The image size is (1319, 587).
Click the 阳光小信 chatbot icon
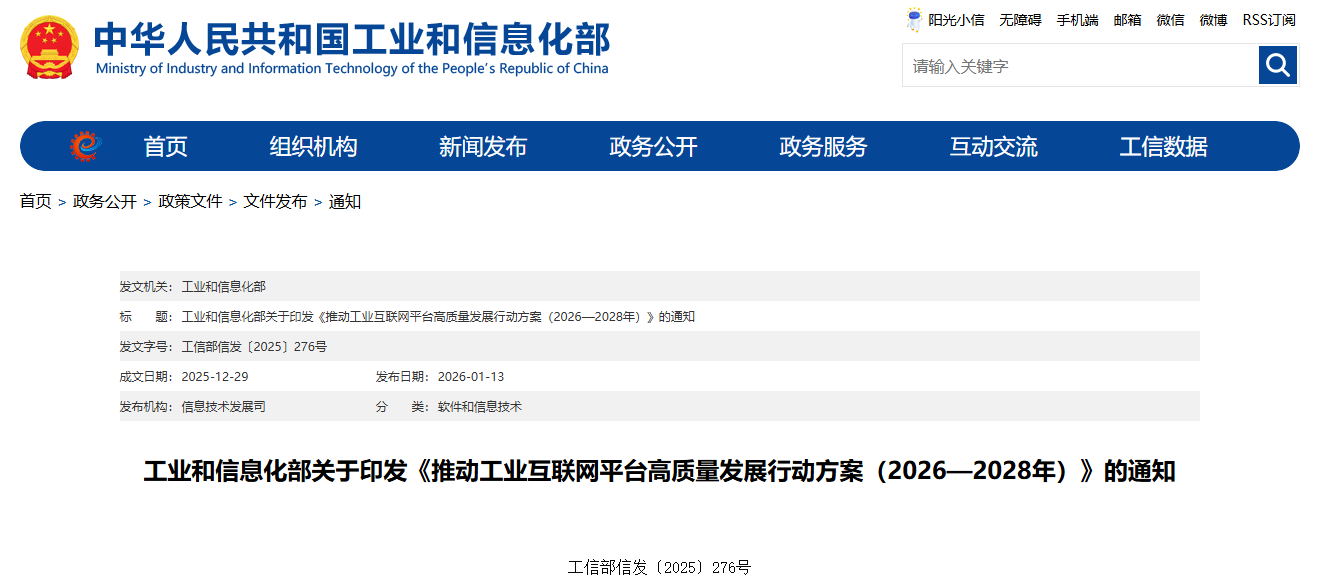pos(913,18)
